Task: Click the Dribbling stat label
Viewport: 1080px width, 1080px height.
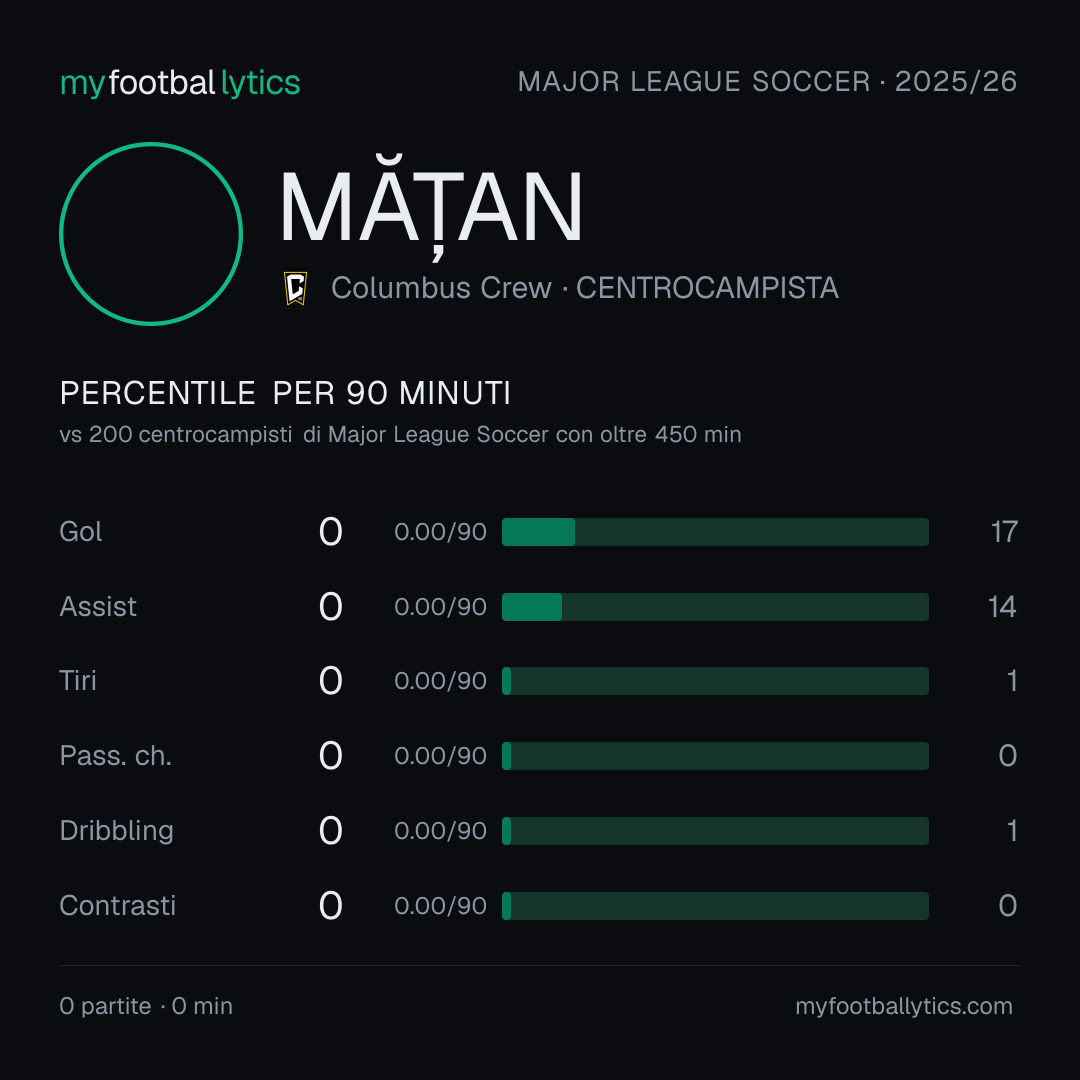Action: 116,831
